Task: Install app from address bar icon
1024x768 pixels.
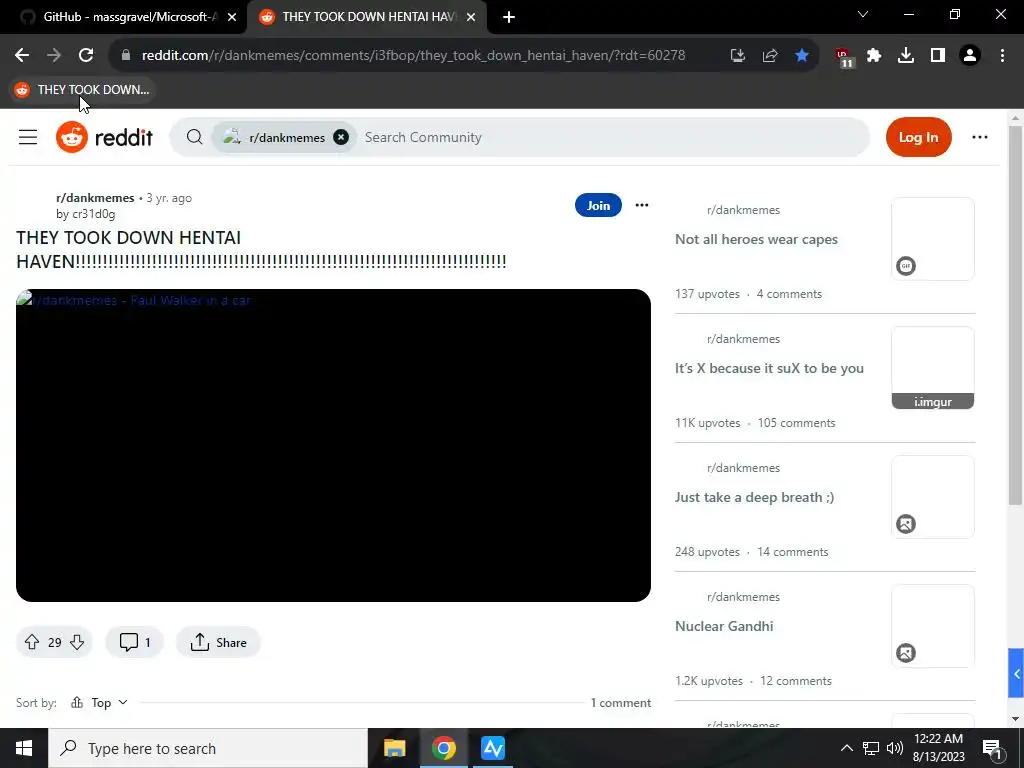Action: [738, 56]
